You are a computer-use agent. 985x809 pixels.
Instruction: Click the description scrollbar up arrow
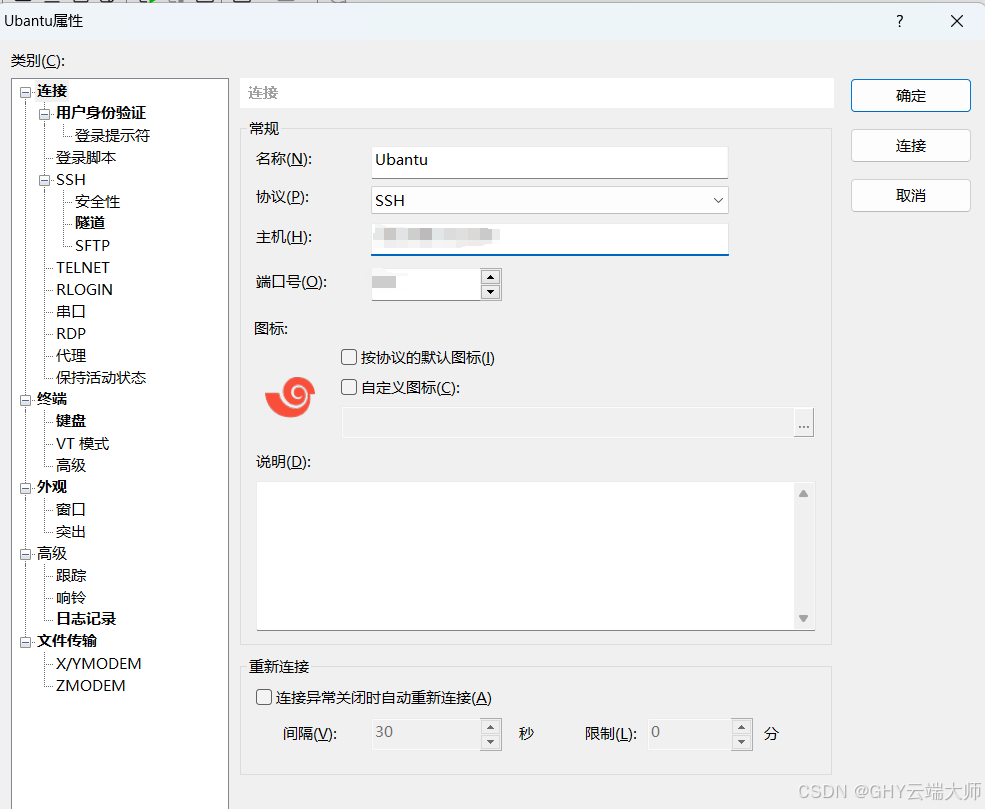tap(803, 494)
